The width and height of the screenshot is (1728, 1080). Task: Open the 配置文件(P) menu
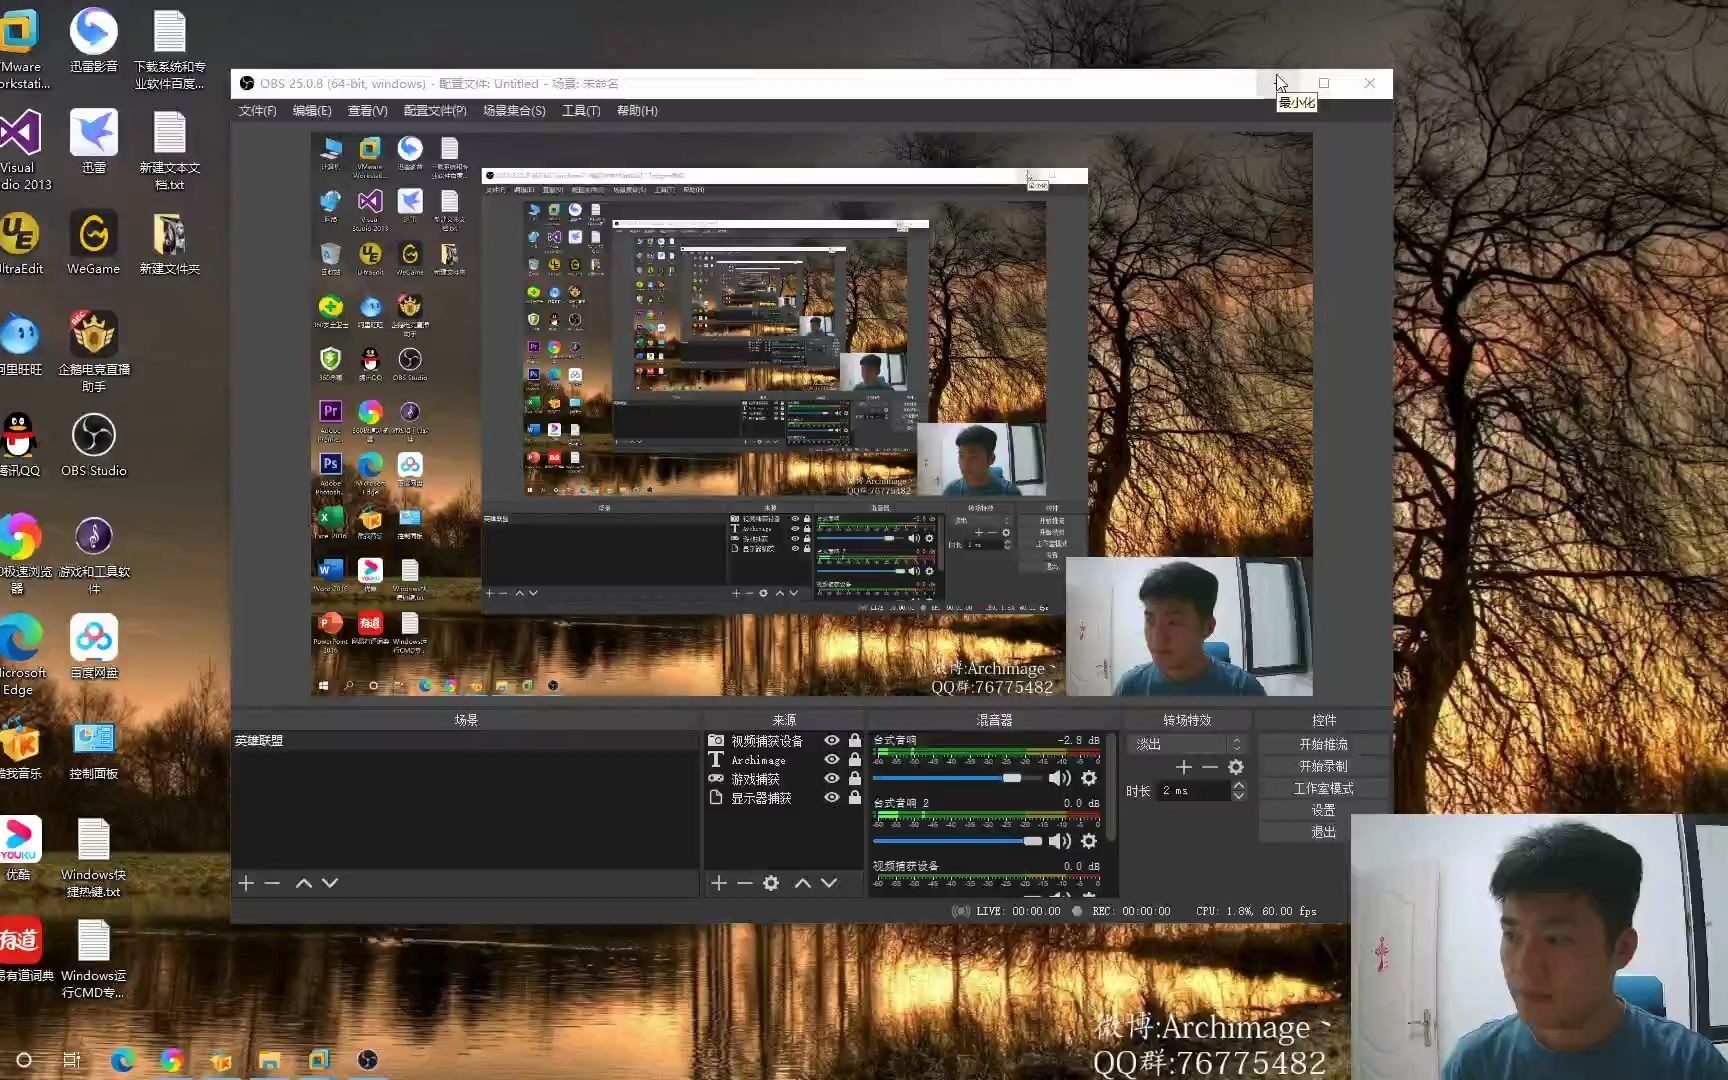435,111
